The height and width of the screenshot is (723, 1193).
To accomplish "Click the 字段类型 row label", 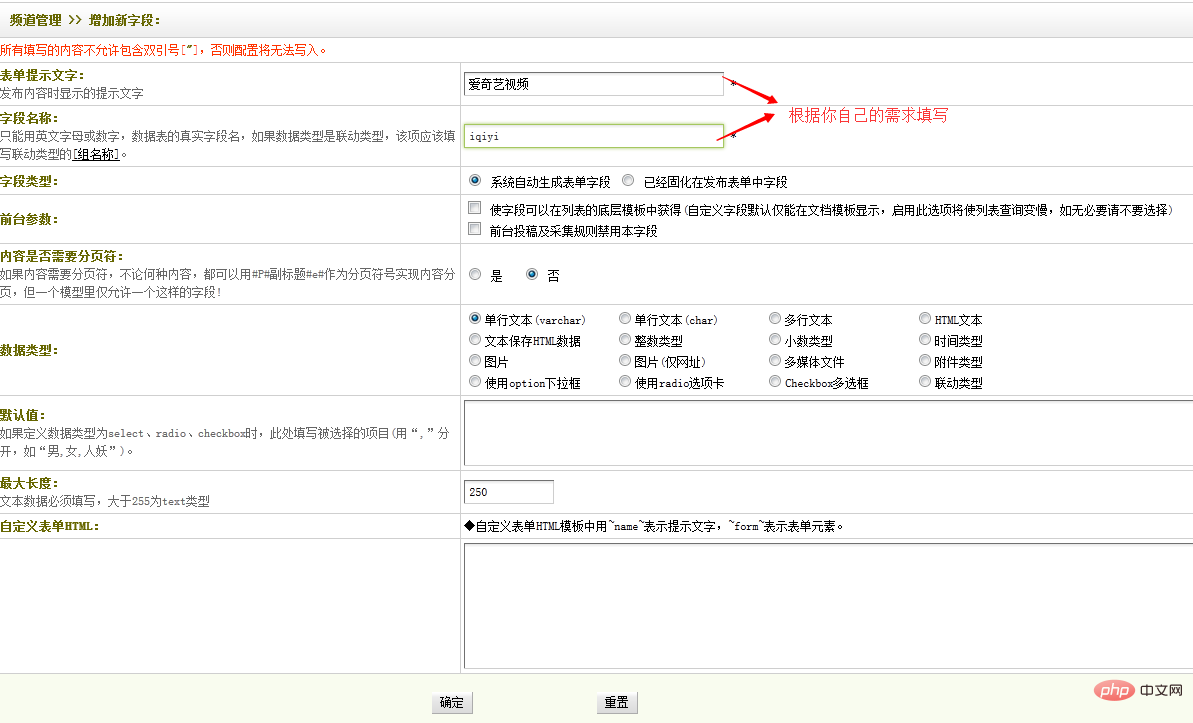I will (30, 181).
